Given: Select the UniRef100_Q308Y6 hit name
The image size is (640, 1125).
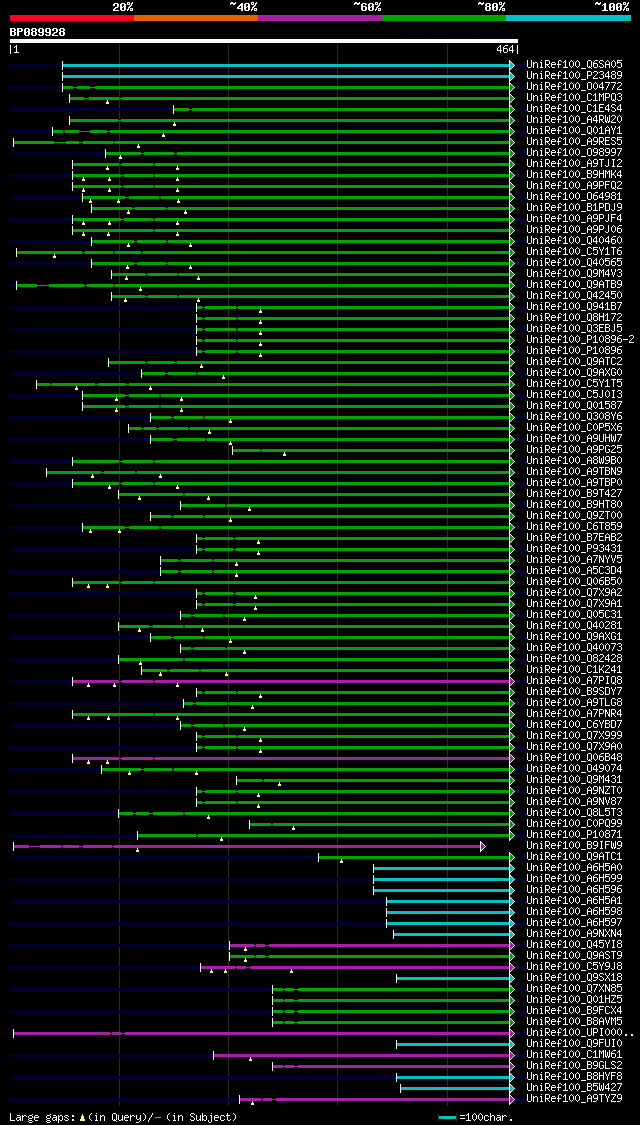Looking at the screenshot, I should [x=574, y=416].
